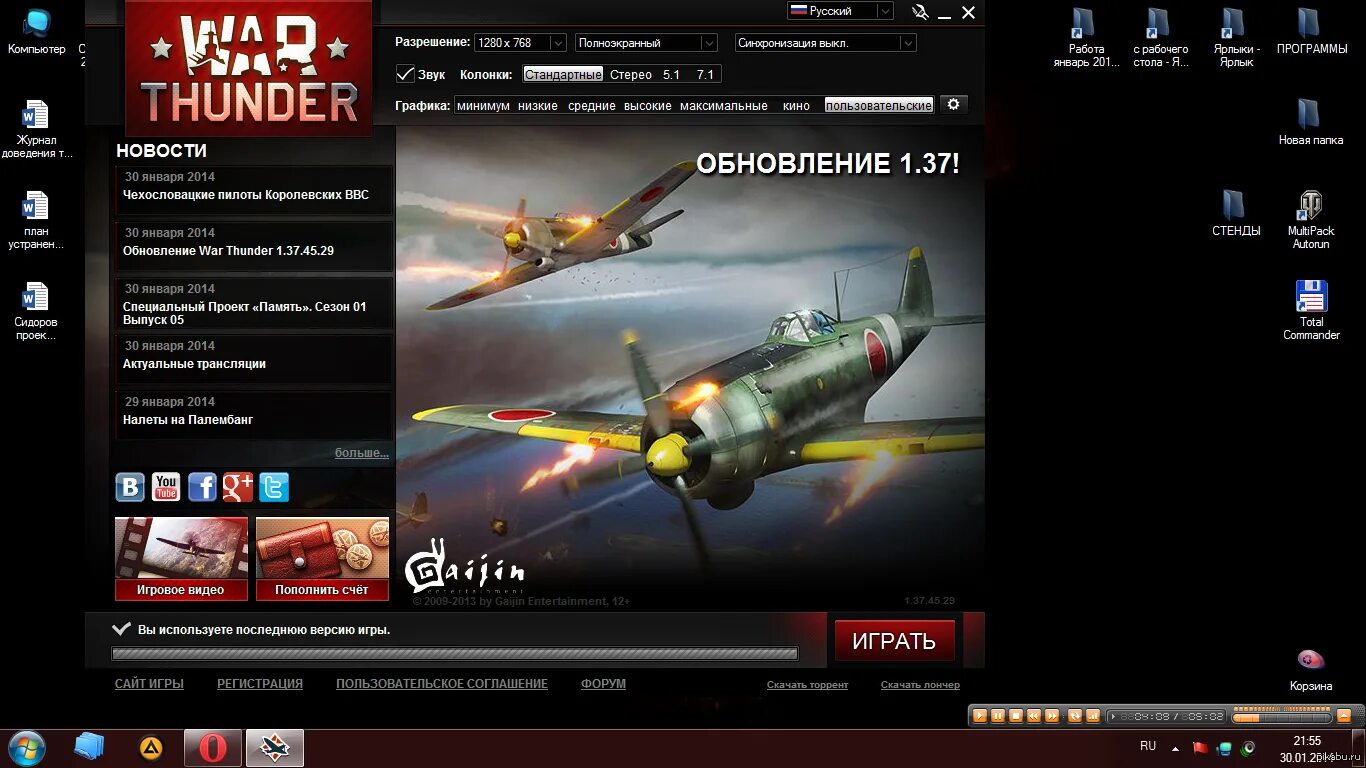Viewport: 1366px width, 768px height.
Task: Click the Скачать лончер link
Action: click(920, 685)
